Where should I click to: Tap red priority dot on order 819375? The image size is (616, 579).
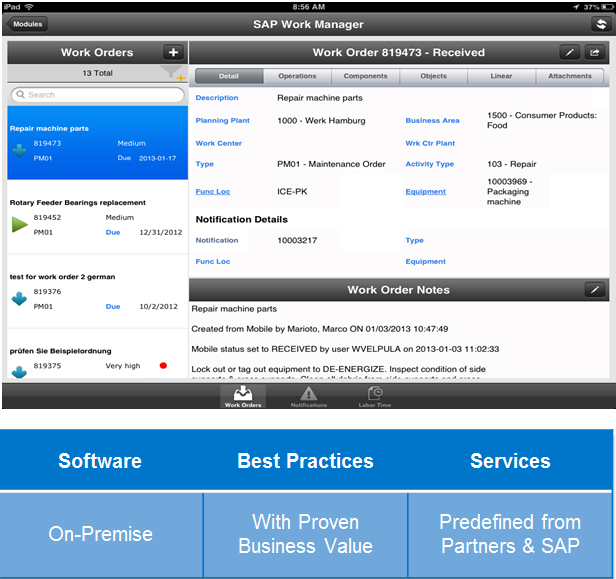pos(163,366)
